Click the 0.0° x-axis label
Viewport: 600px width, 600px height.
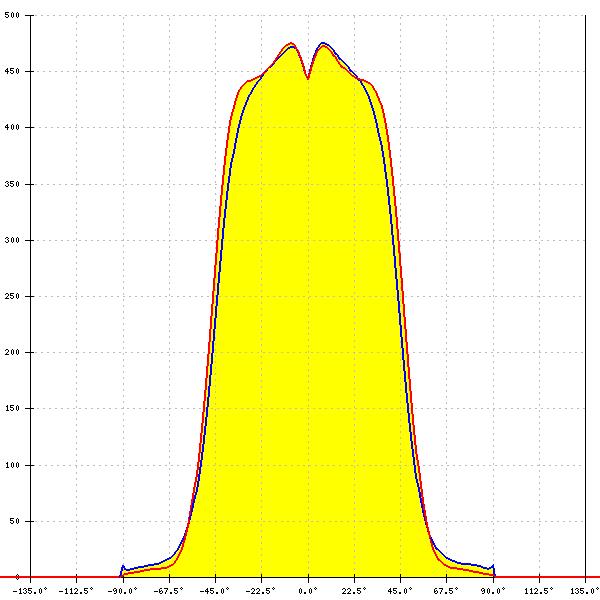tap(308, 591)
